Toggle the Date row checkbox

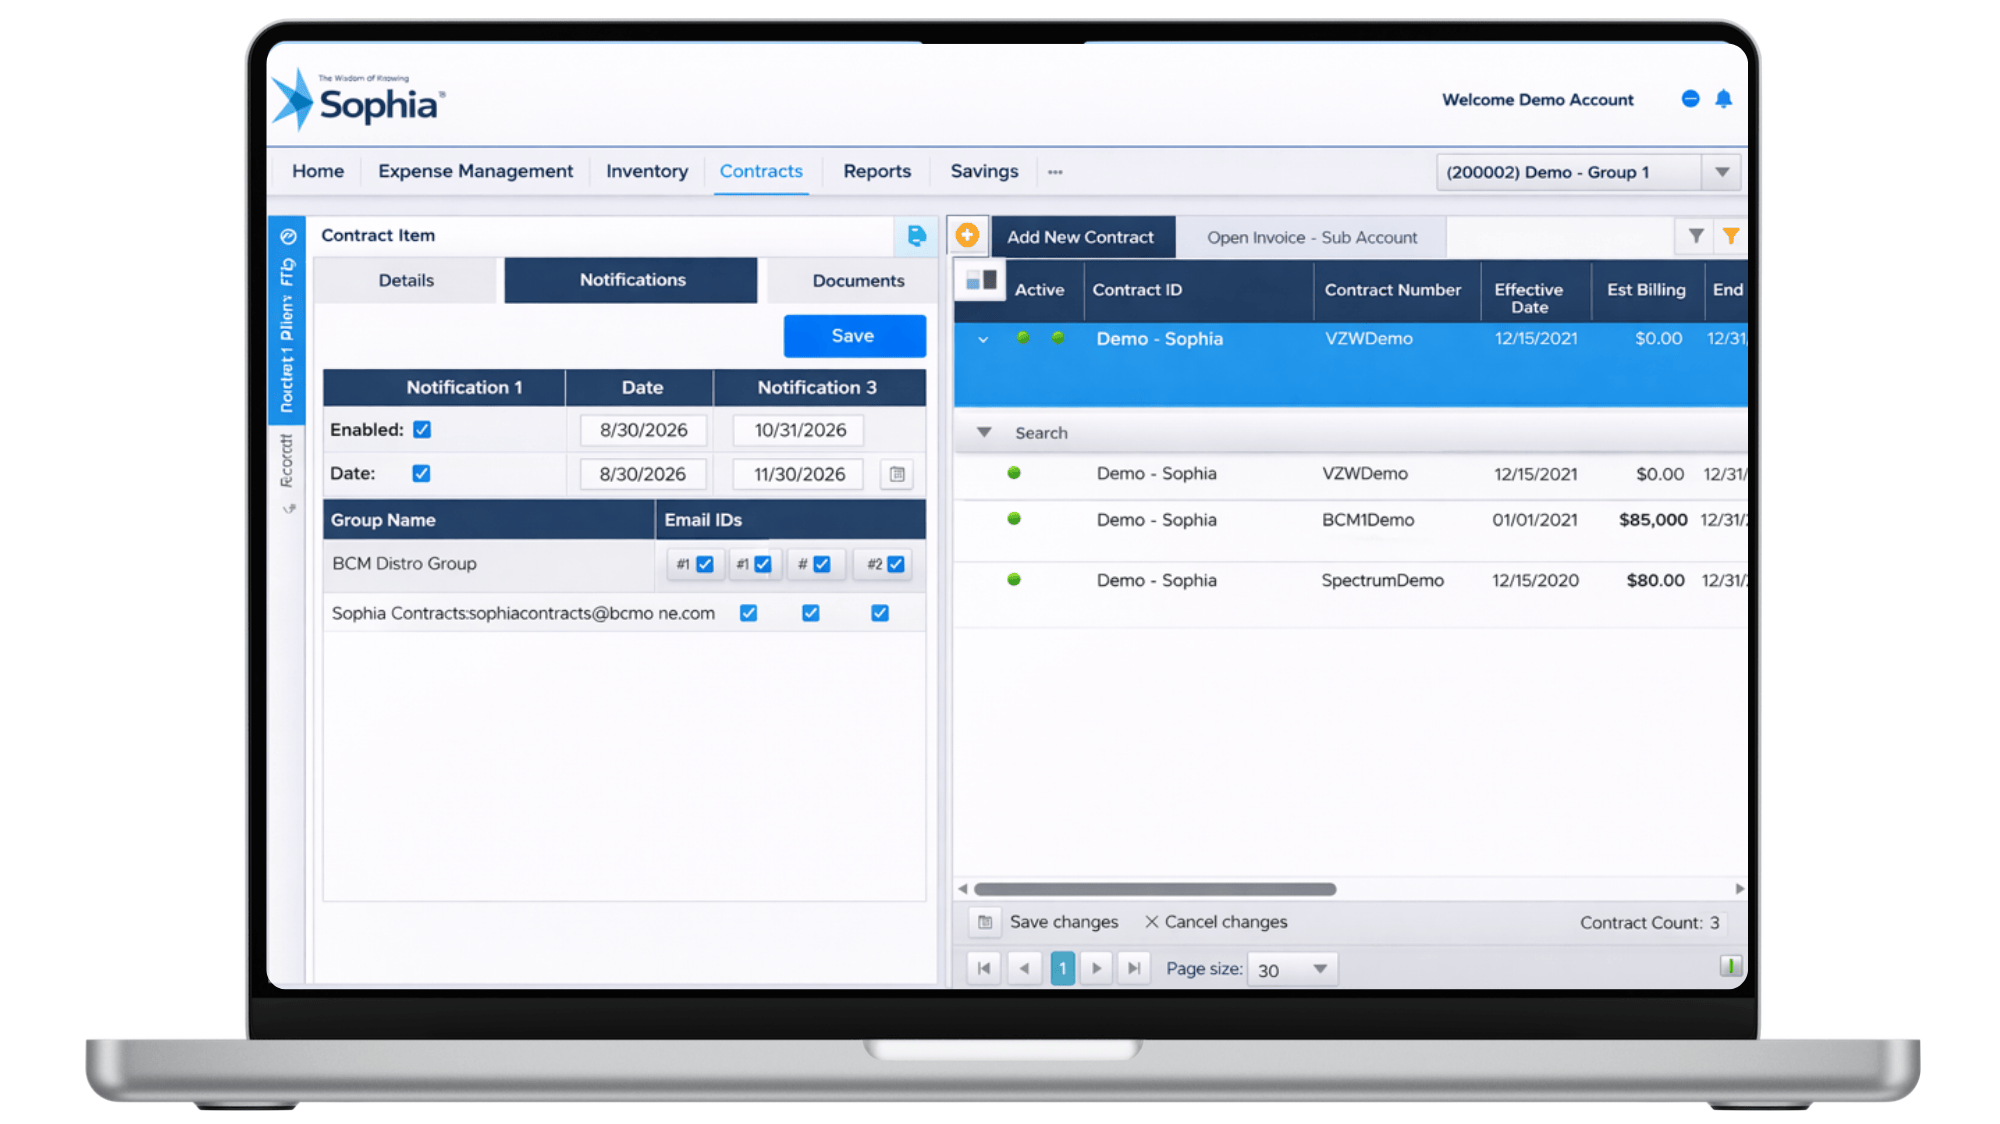coord(421,474)
